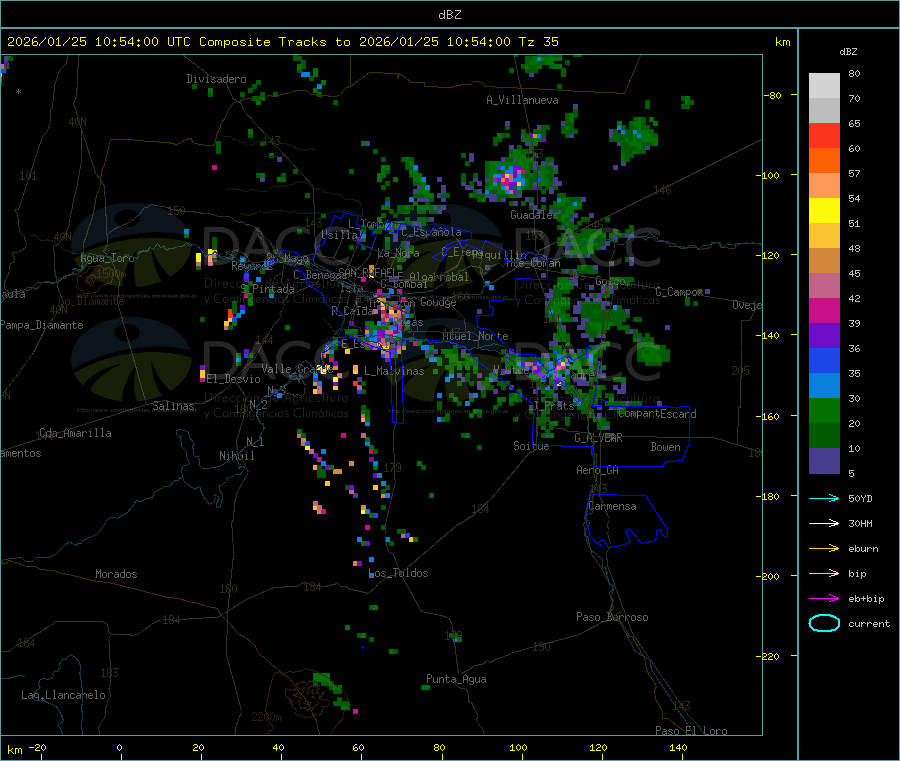
Task: Click the Salinas map label
Action: [173, 406]
